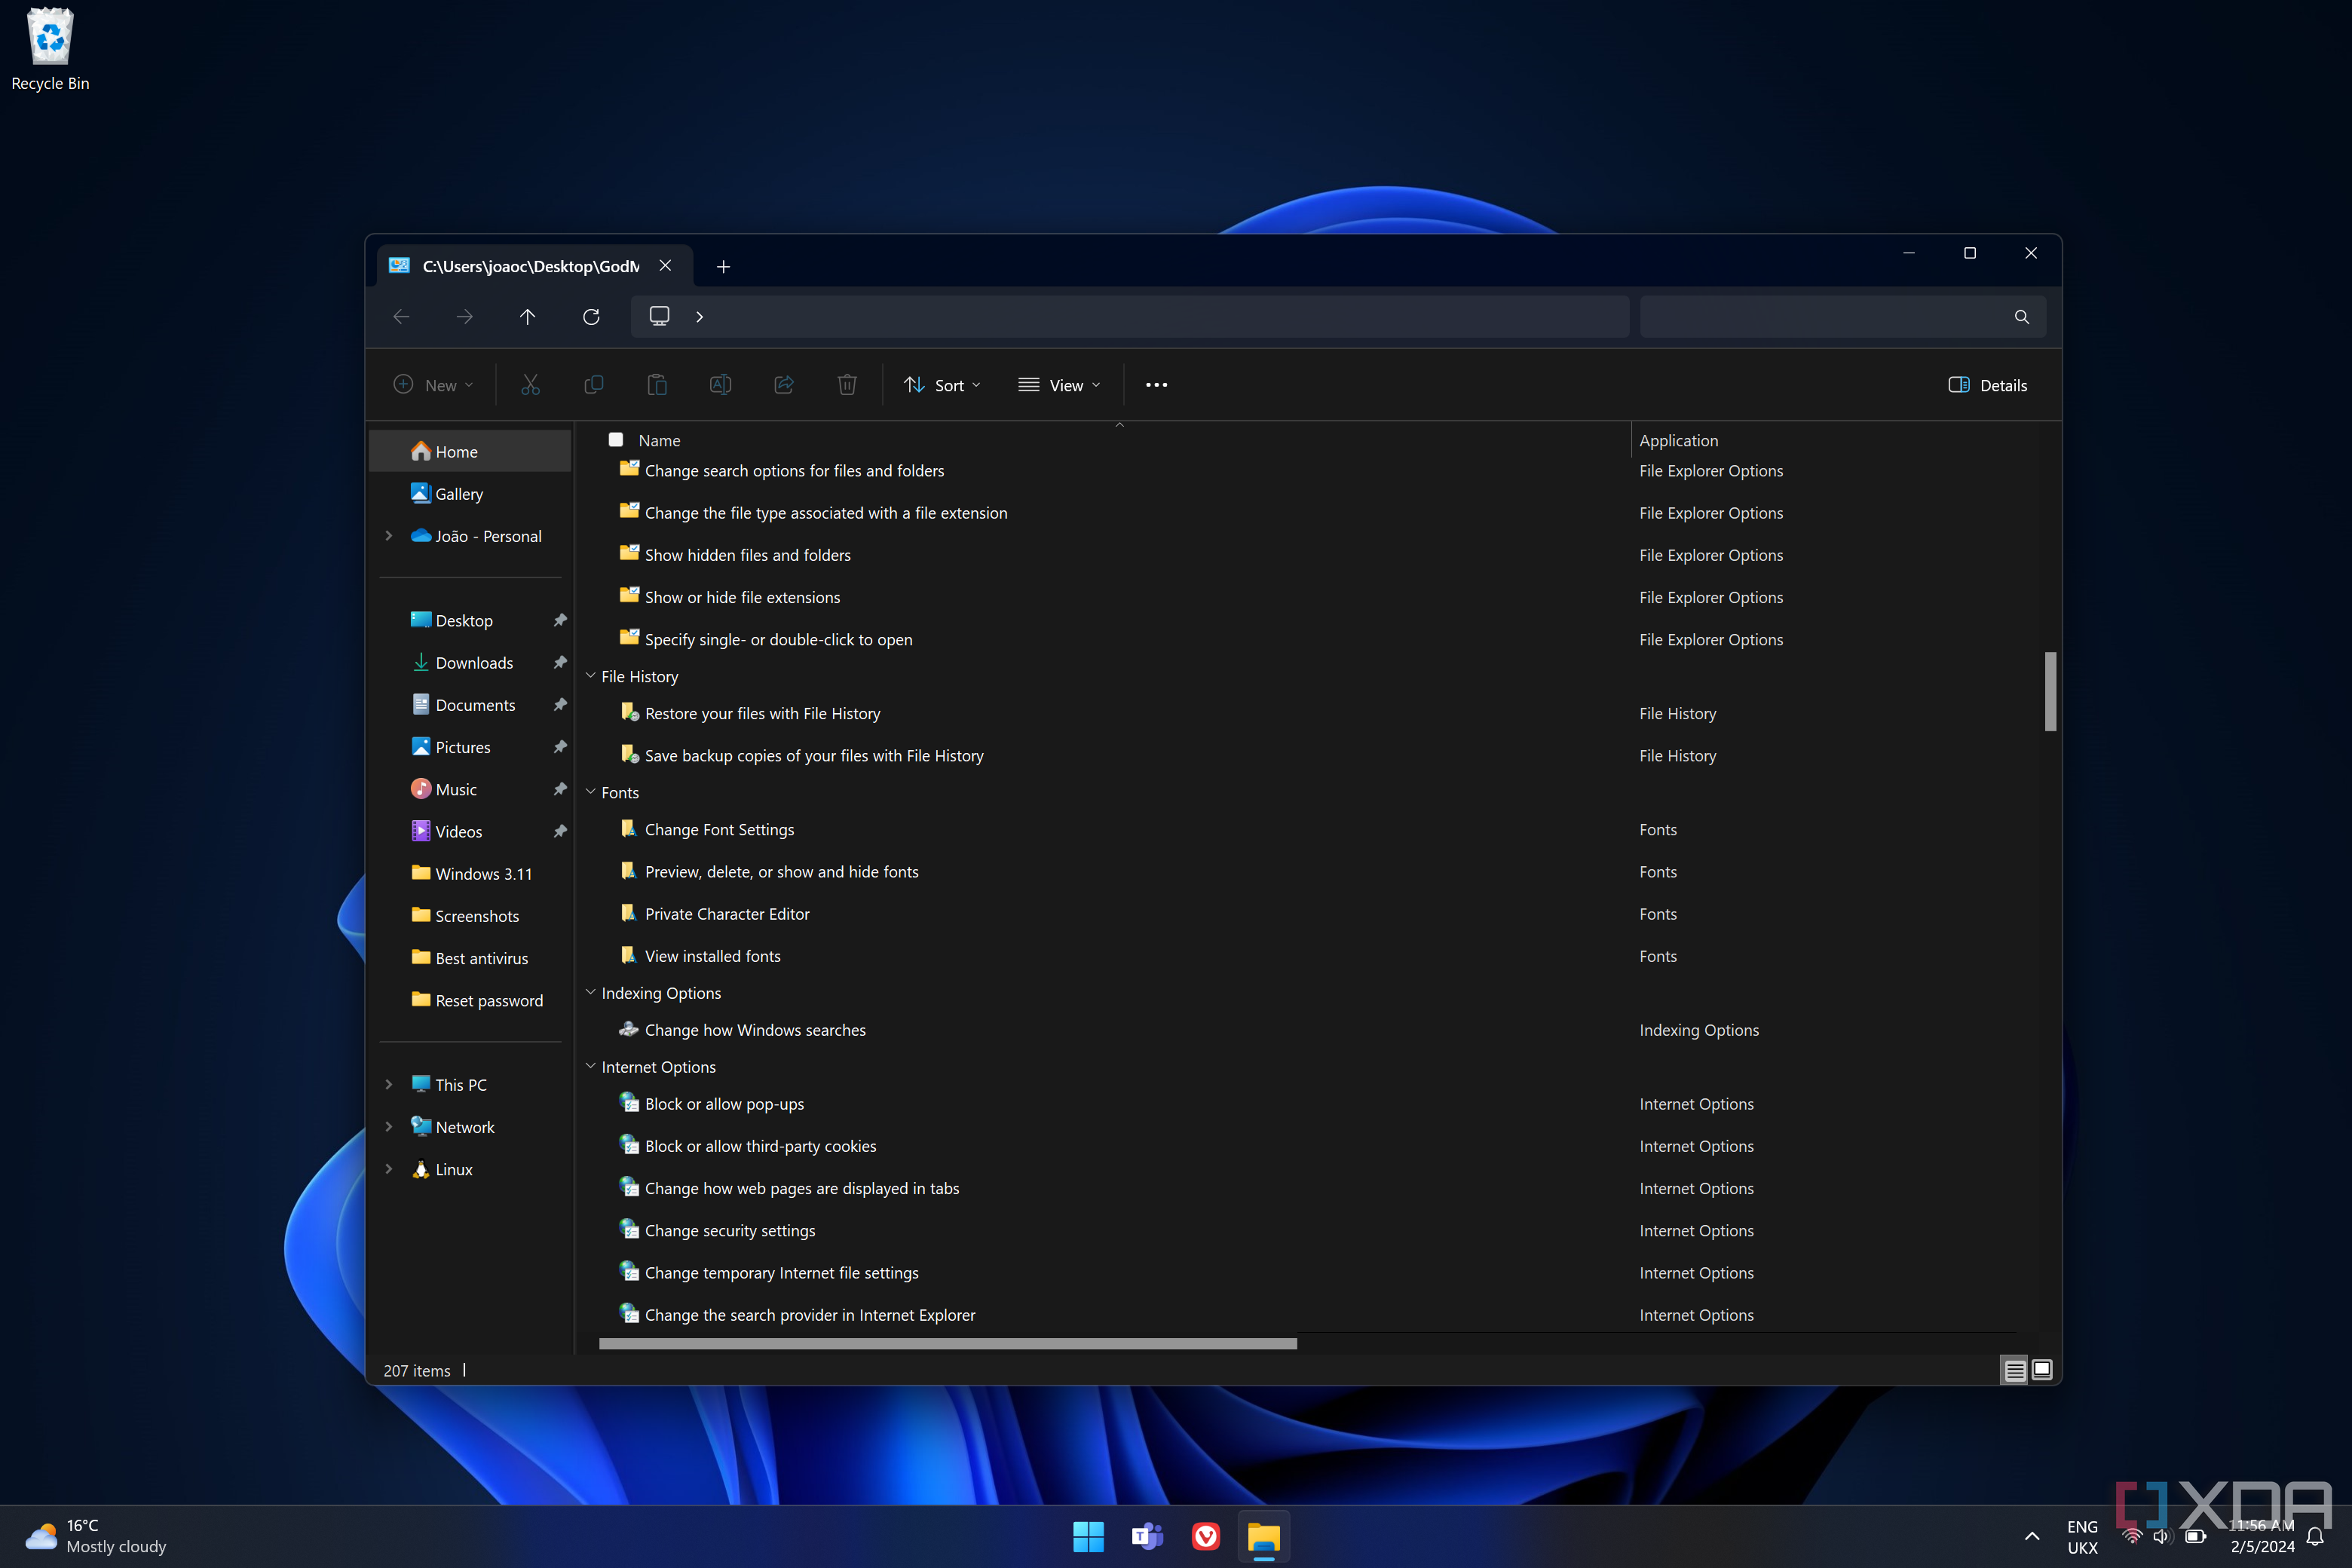Image resolution: width=2352 pixels, height=1568 pixels.
Task: Click the Copy icon in toolbar
Action: pyautogui.click(x=593, y=385)
